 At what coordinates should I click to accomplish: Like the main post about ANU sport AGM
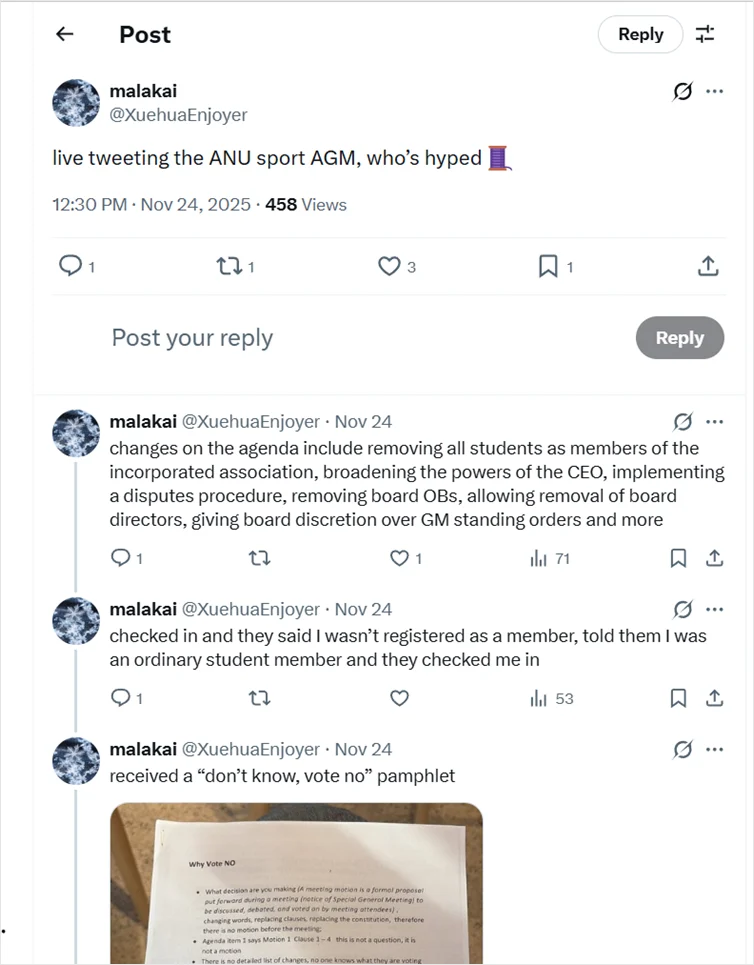point(389,266)
